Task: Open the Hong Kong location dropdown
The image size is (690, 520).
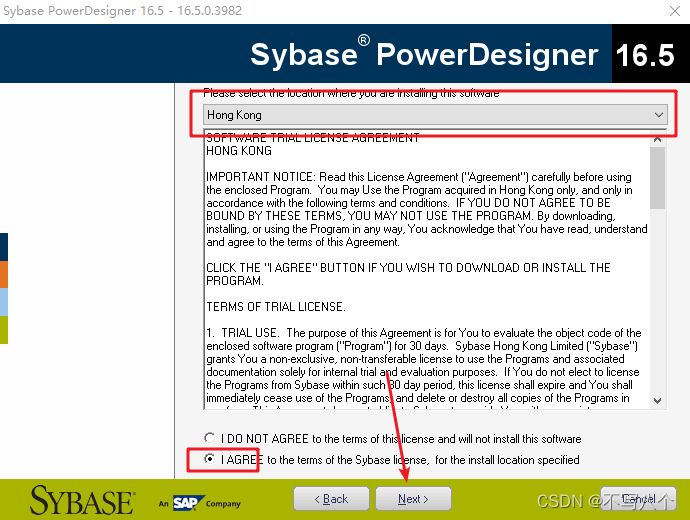Action: pos(435,115)
